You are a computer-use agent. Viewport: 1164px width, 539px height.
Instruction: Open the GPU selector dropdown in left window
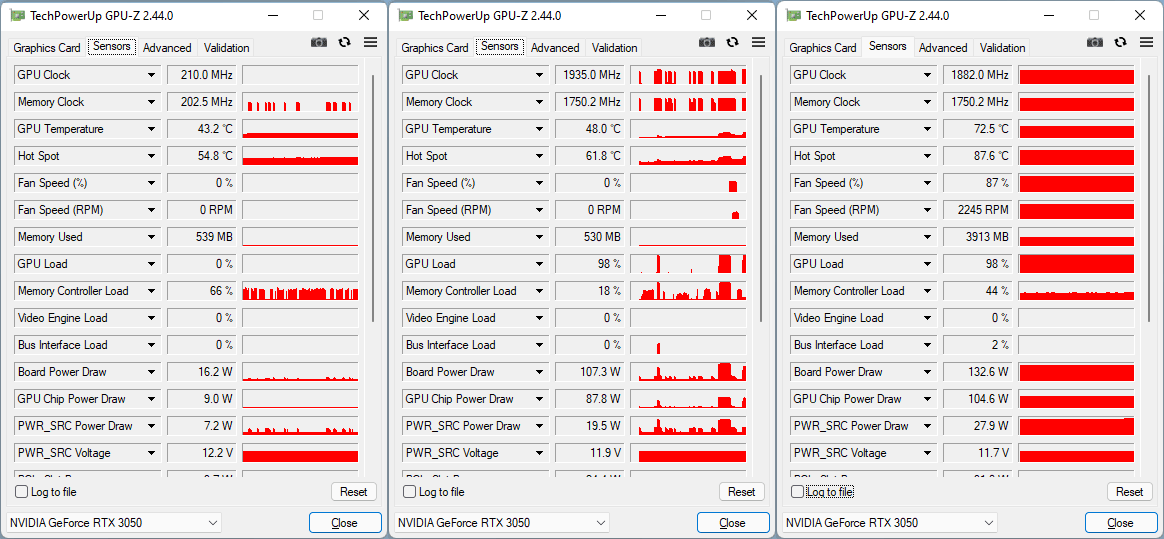coord(114,523)
